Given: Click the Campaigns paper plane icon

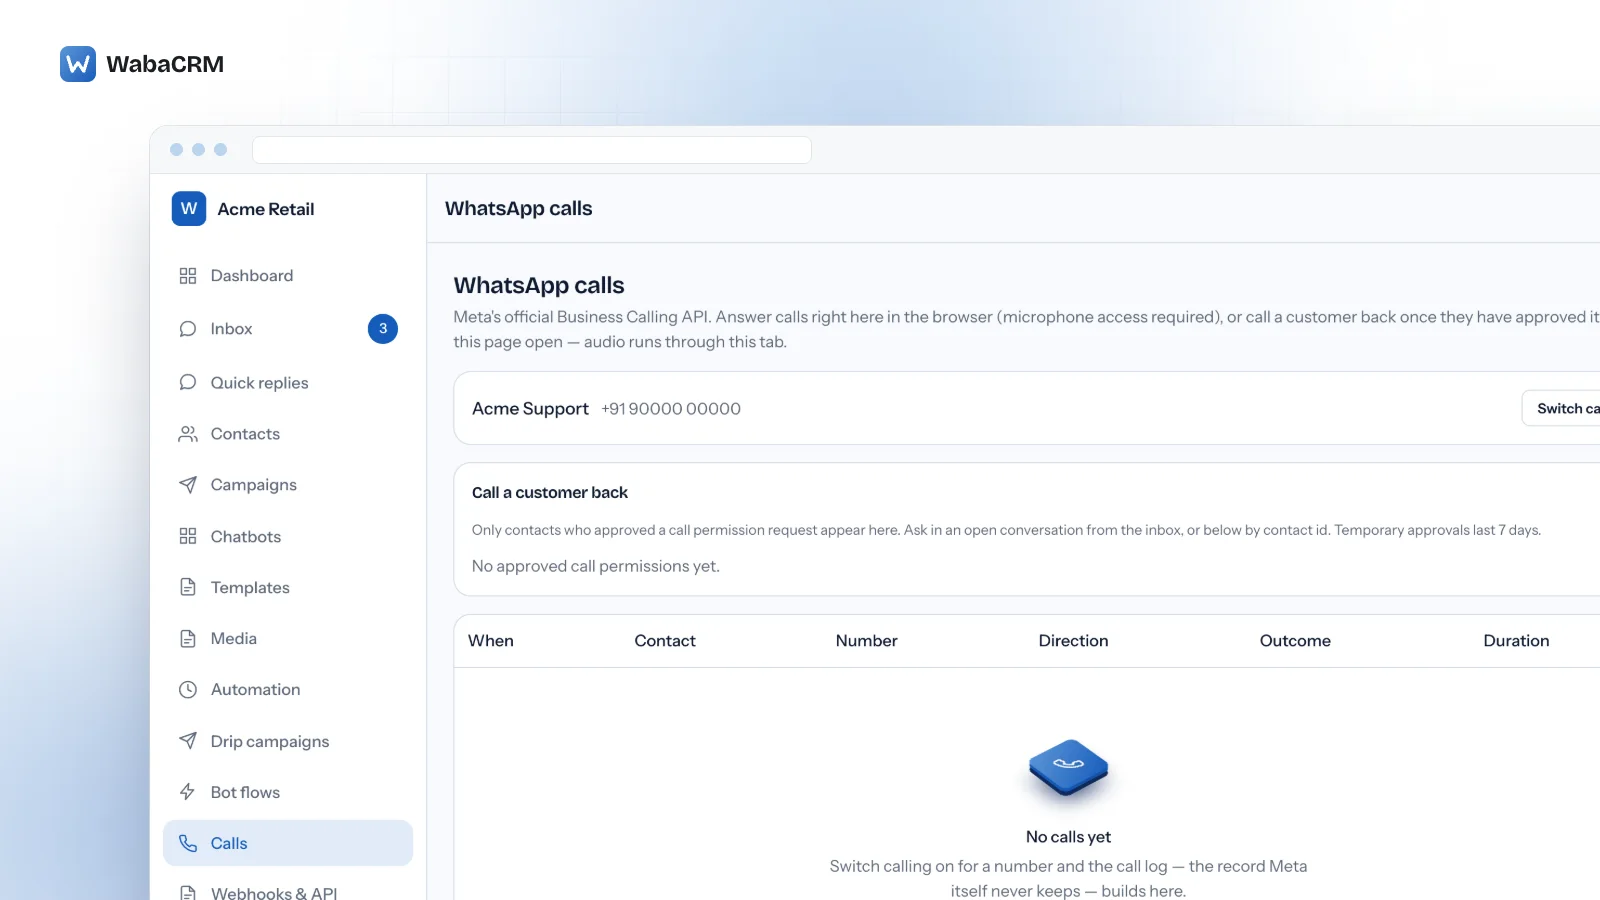Looking at the screenshot, I should click(188, 485).
